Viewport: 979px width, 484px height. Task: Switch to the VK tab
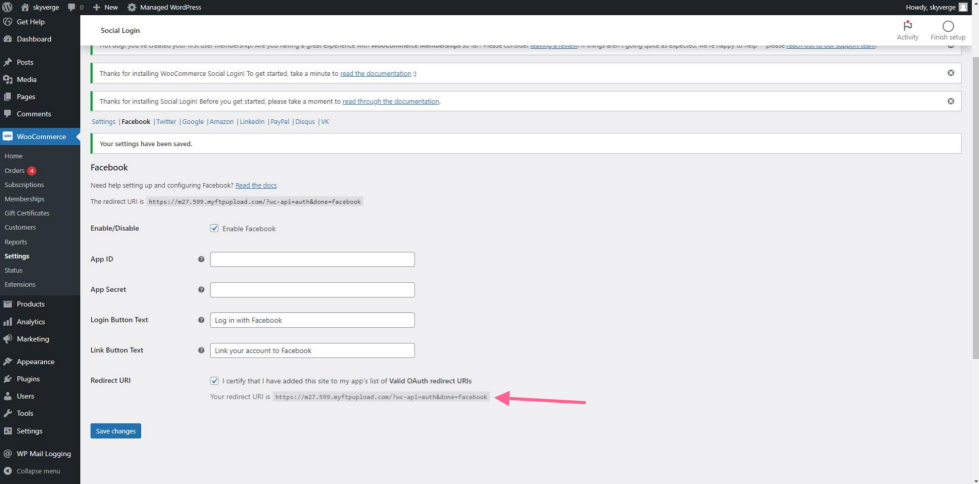325,122
